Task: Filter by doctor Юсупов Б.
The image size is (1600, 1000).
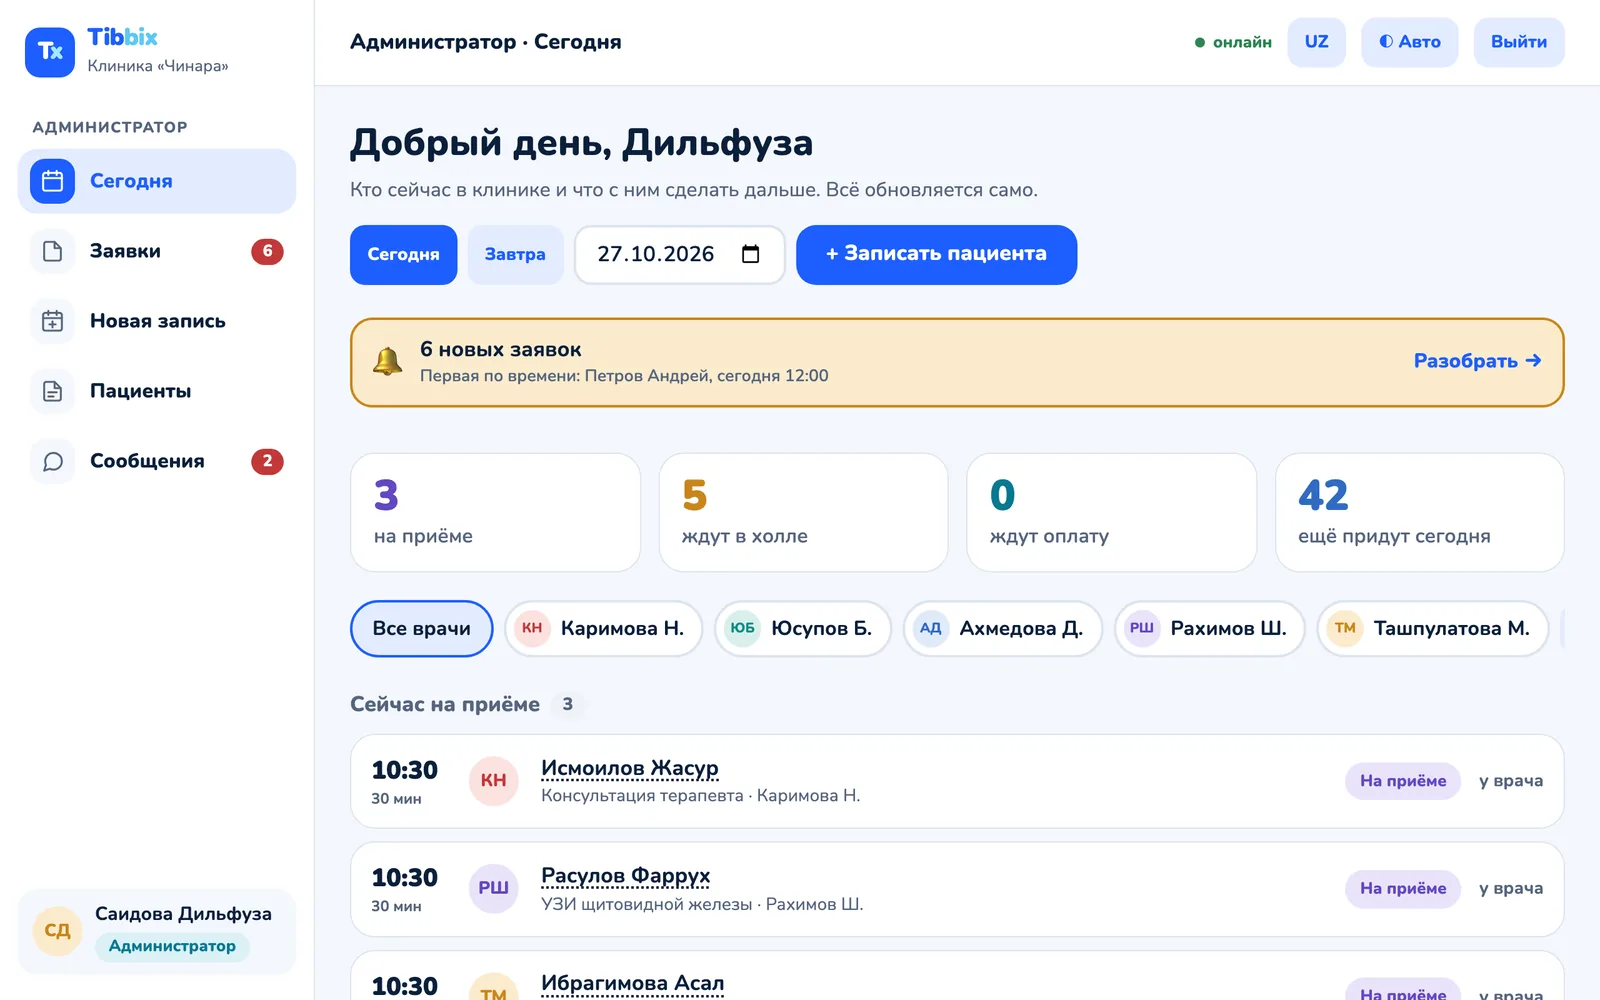Action: (802, 629)
